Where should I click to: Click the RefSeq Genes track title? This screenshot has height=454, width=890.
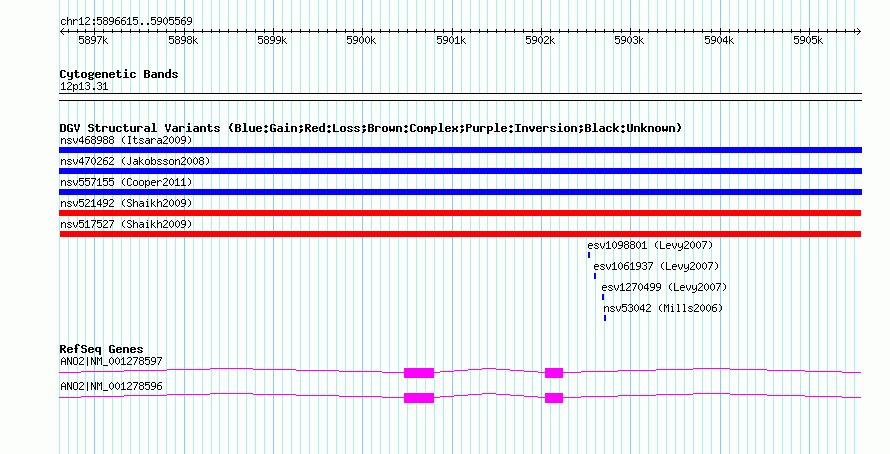[101, 350]
